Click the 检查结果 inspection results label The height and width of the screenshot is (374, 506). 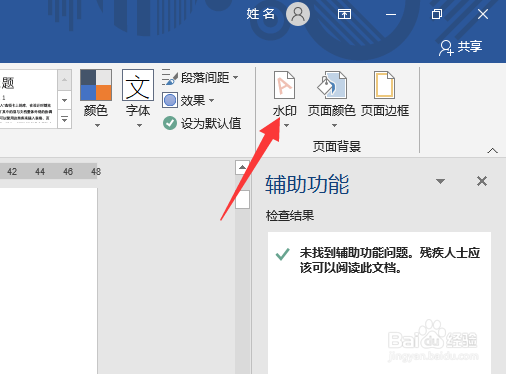tap(290, 215)
